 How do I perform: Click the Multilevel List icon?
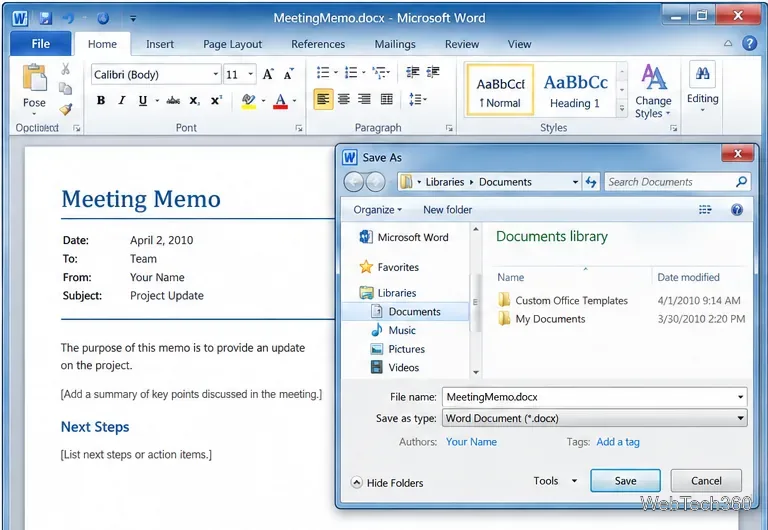[379, 72]
